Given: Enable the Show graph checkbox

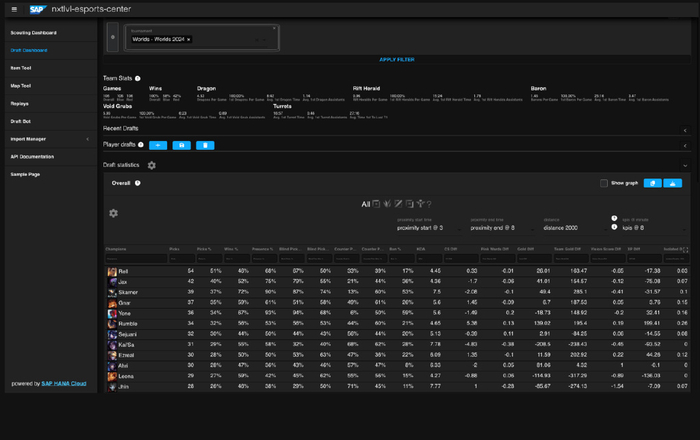Looking at the screenshot, I should pos(604,183).
